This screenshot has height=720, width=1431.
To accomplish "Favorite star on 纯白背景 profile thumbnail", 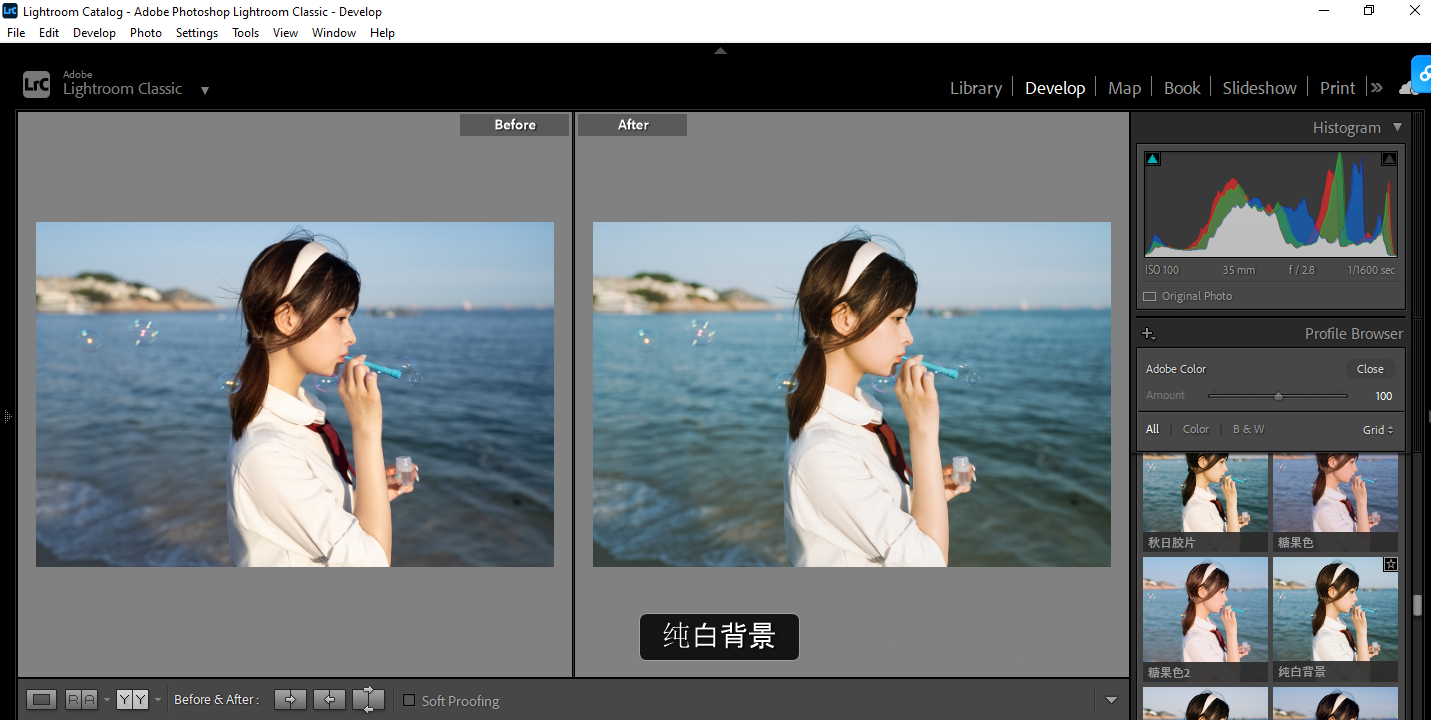I will click(1390, 565).
